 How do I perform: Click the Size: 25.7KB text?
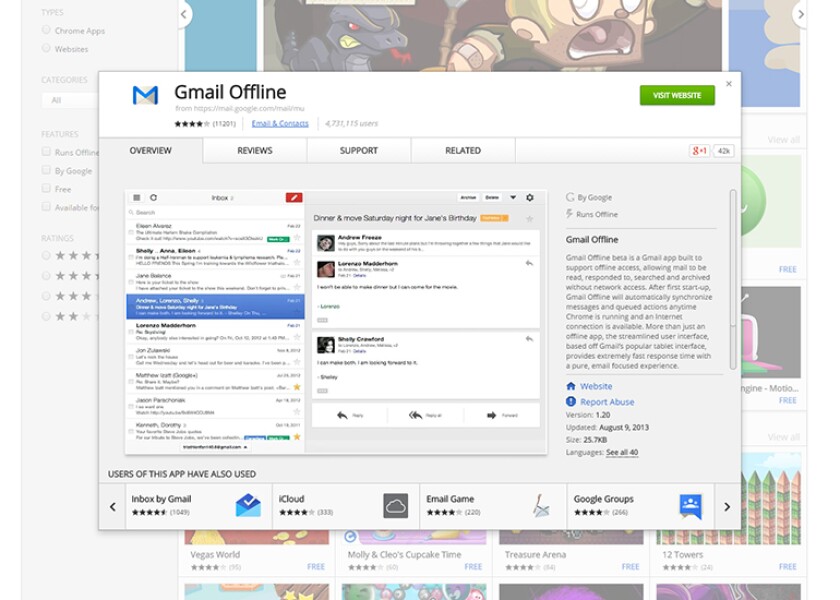click(586, 440)
